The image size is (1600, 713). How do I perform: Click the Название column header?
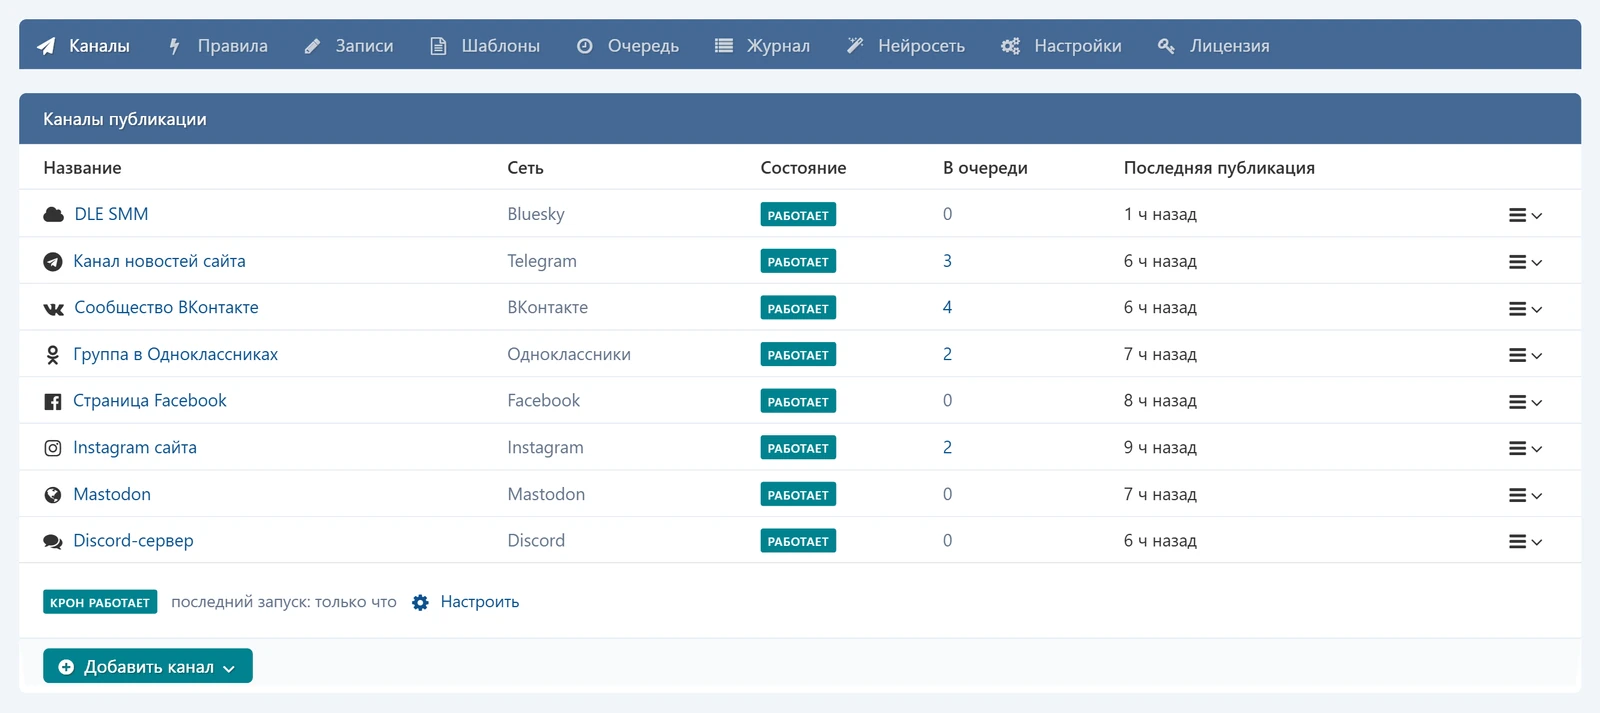(x=82, y=168)
